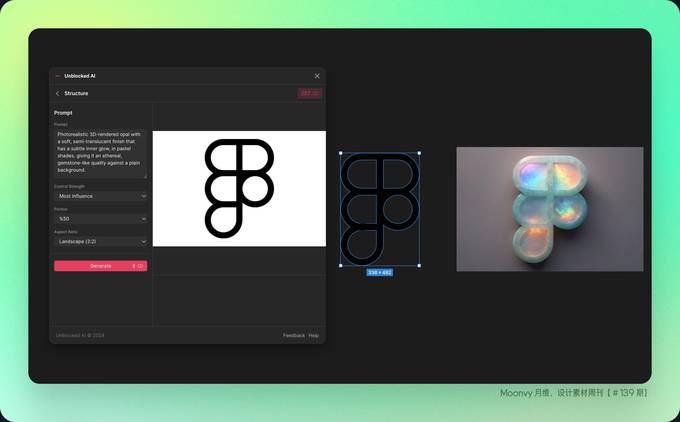
Task: Select the black Figma logo vector on canvas
Action: 380,209
